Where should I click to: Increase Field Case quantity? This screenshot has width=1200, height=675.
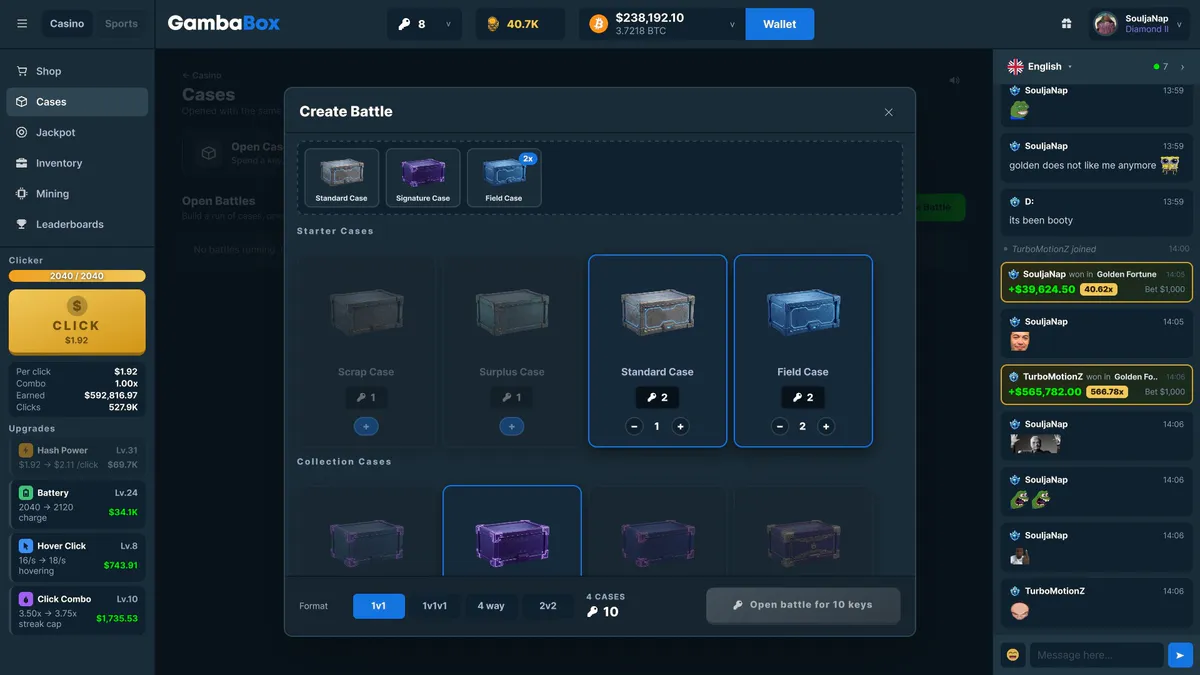pyautogui.click(x=826, y=427)
